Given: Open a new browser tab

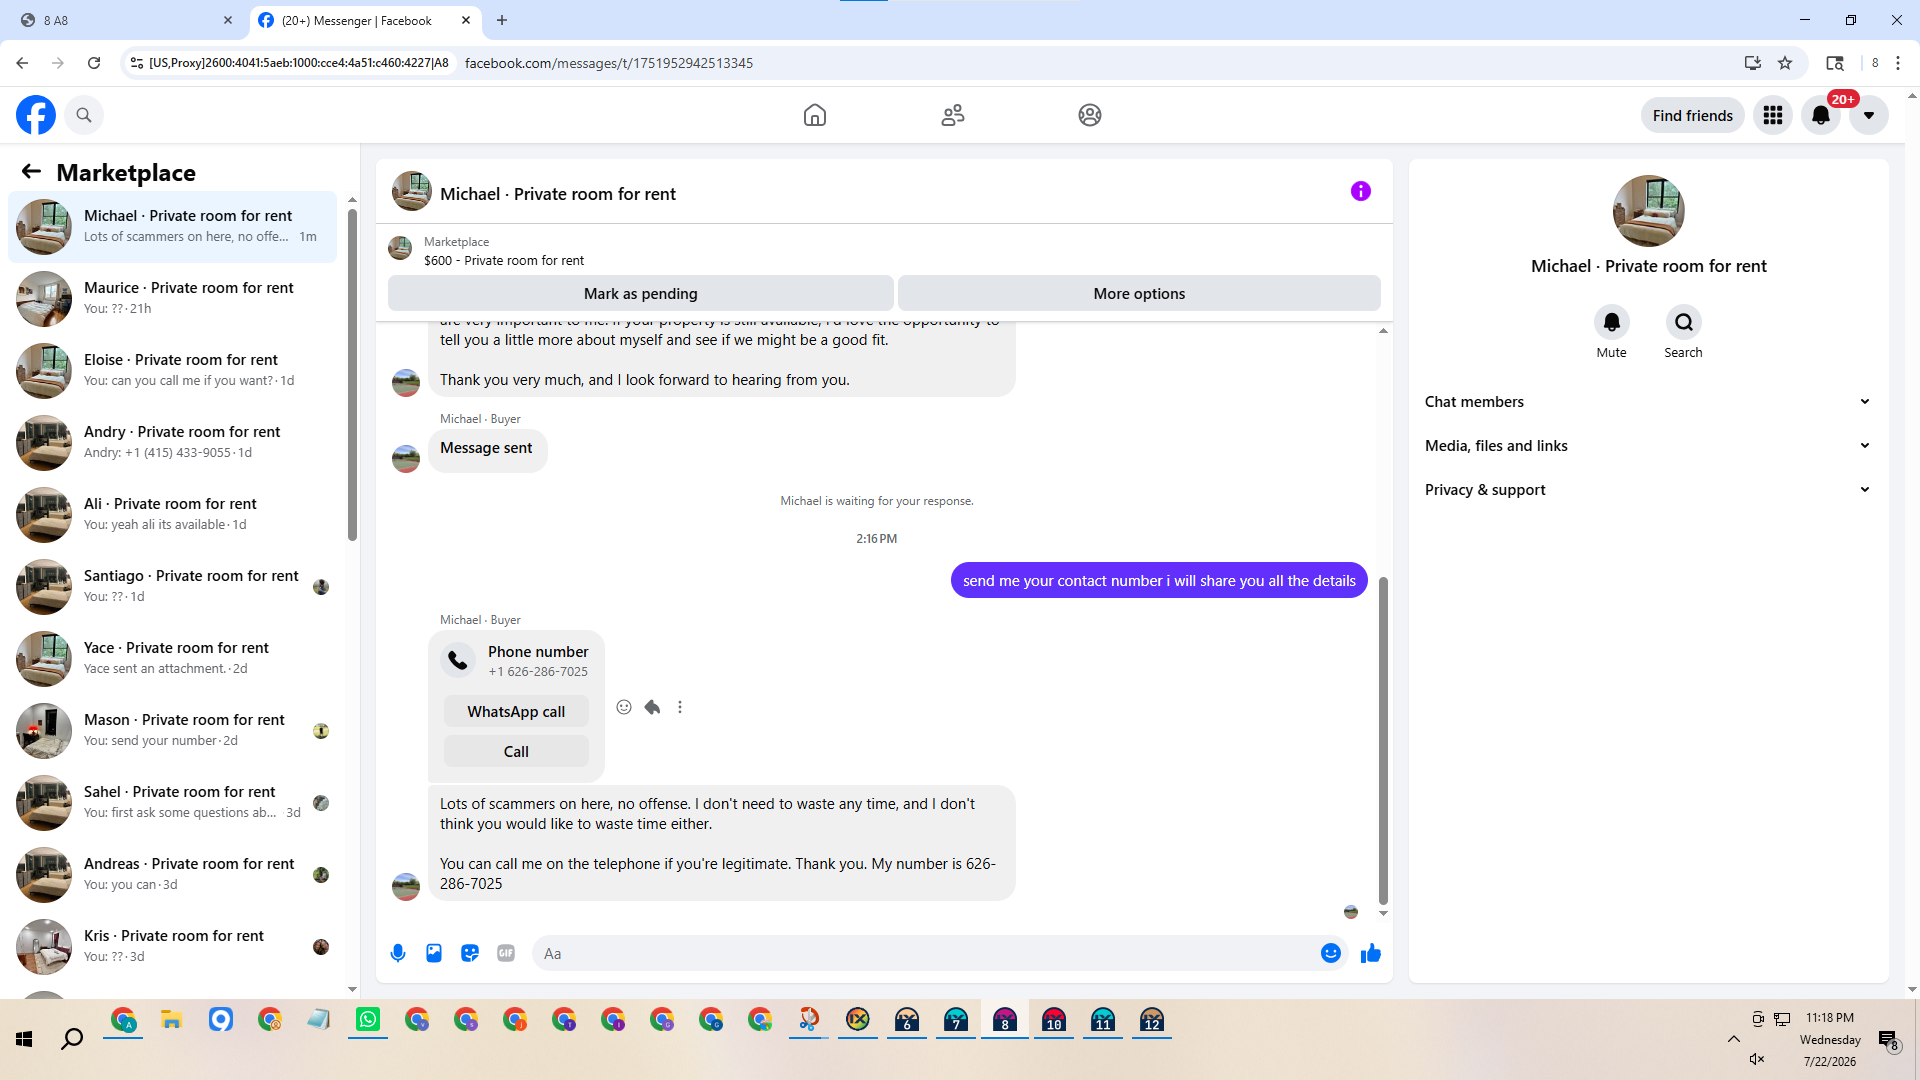Looking at the screenshot, I should tap(502, 20).
